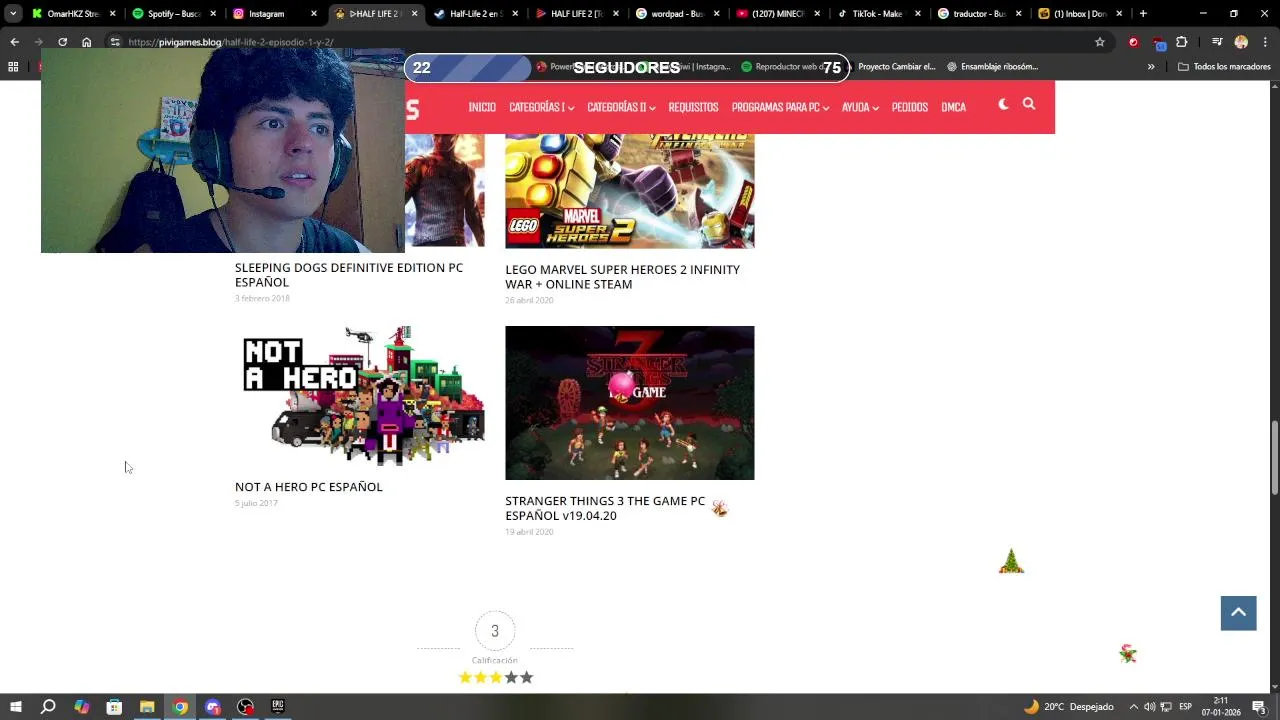Screen dimensions: 1280x720
Task: Open browser extensions puzzle icon
Action: [1182, 42]
